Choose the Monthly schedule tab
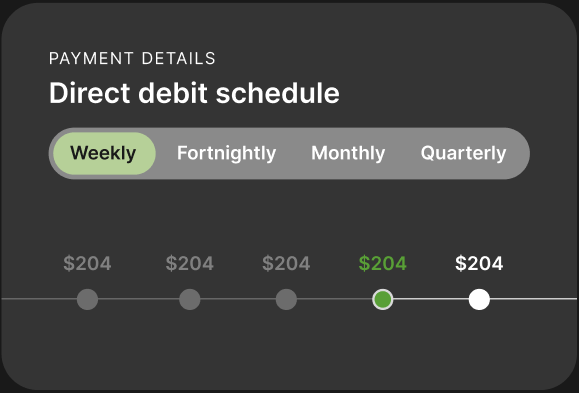Viewport: 579px width, 393px height. coord(348,153)
